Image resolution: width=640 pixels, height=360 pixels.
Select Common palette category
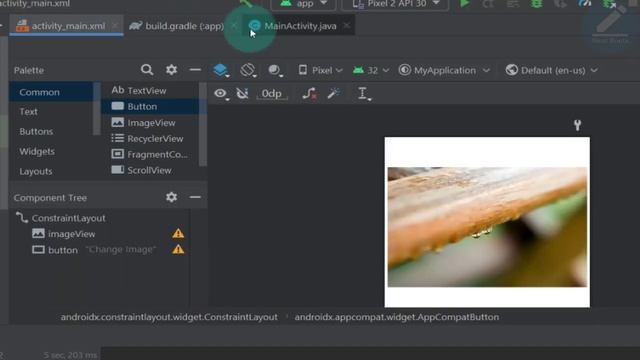51,92
